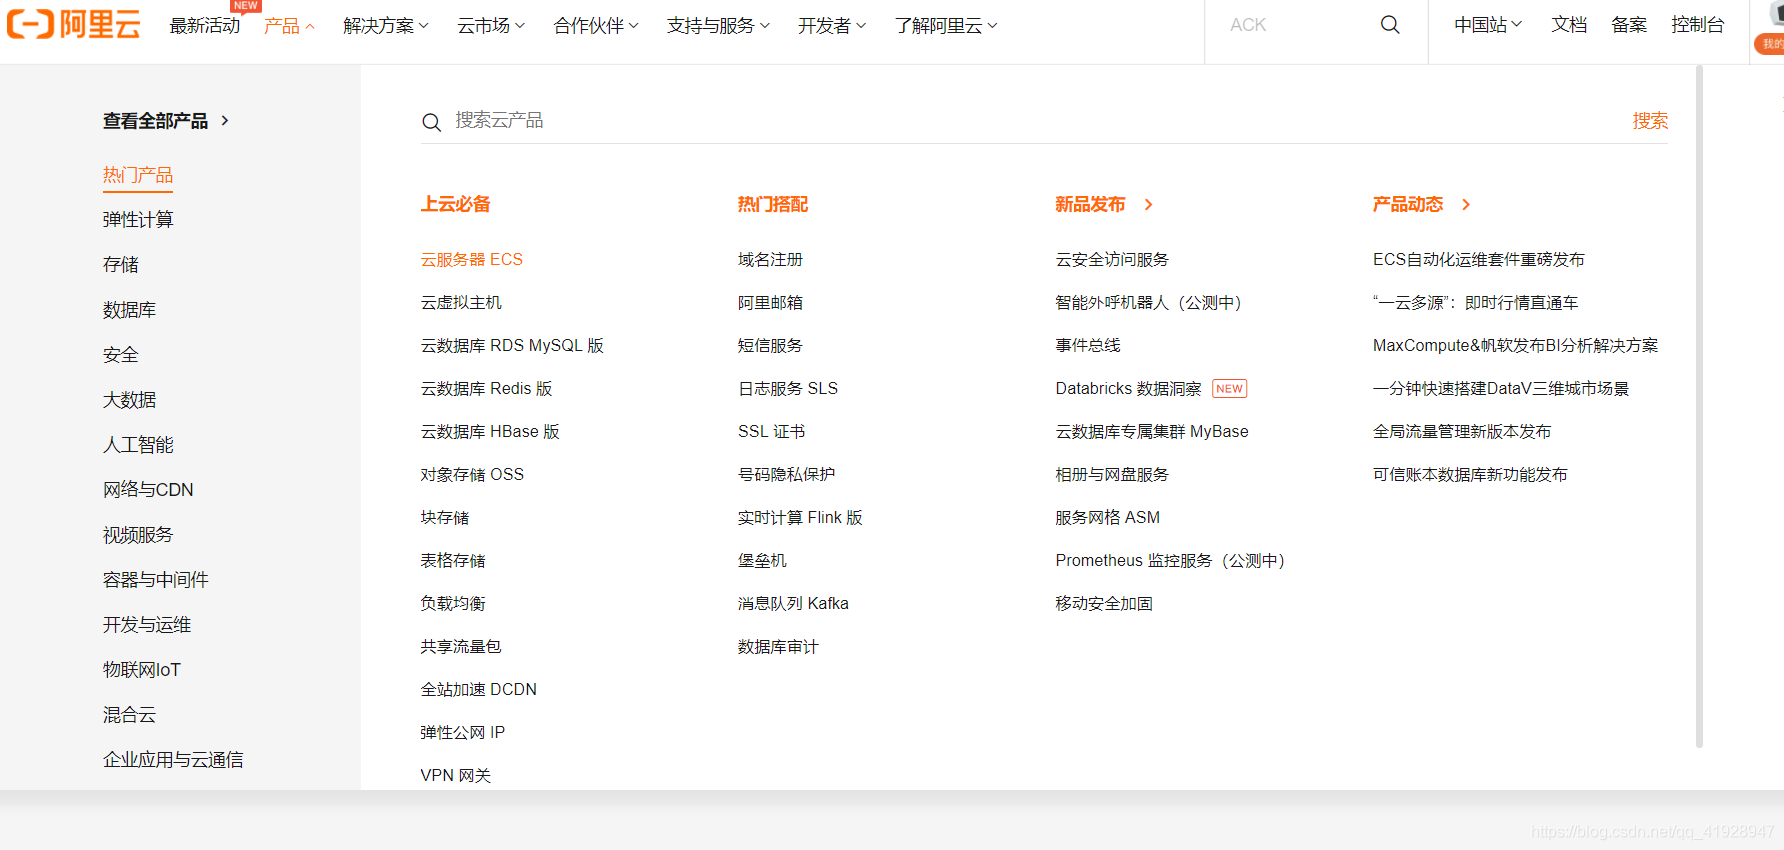Open 云虚拟主机 product link
Image resolution: width=1784 pixels, height=850 pixels.
pyautogui.click(x=461, y=303)
